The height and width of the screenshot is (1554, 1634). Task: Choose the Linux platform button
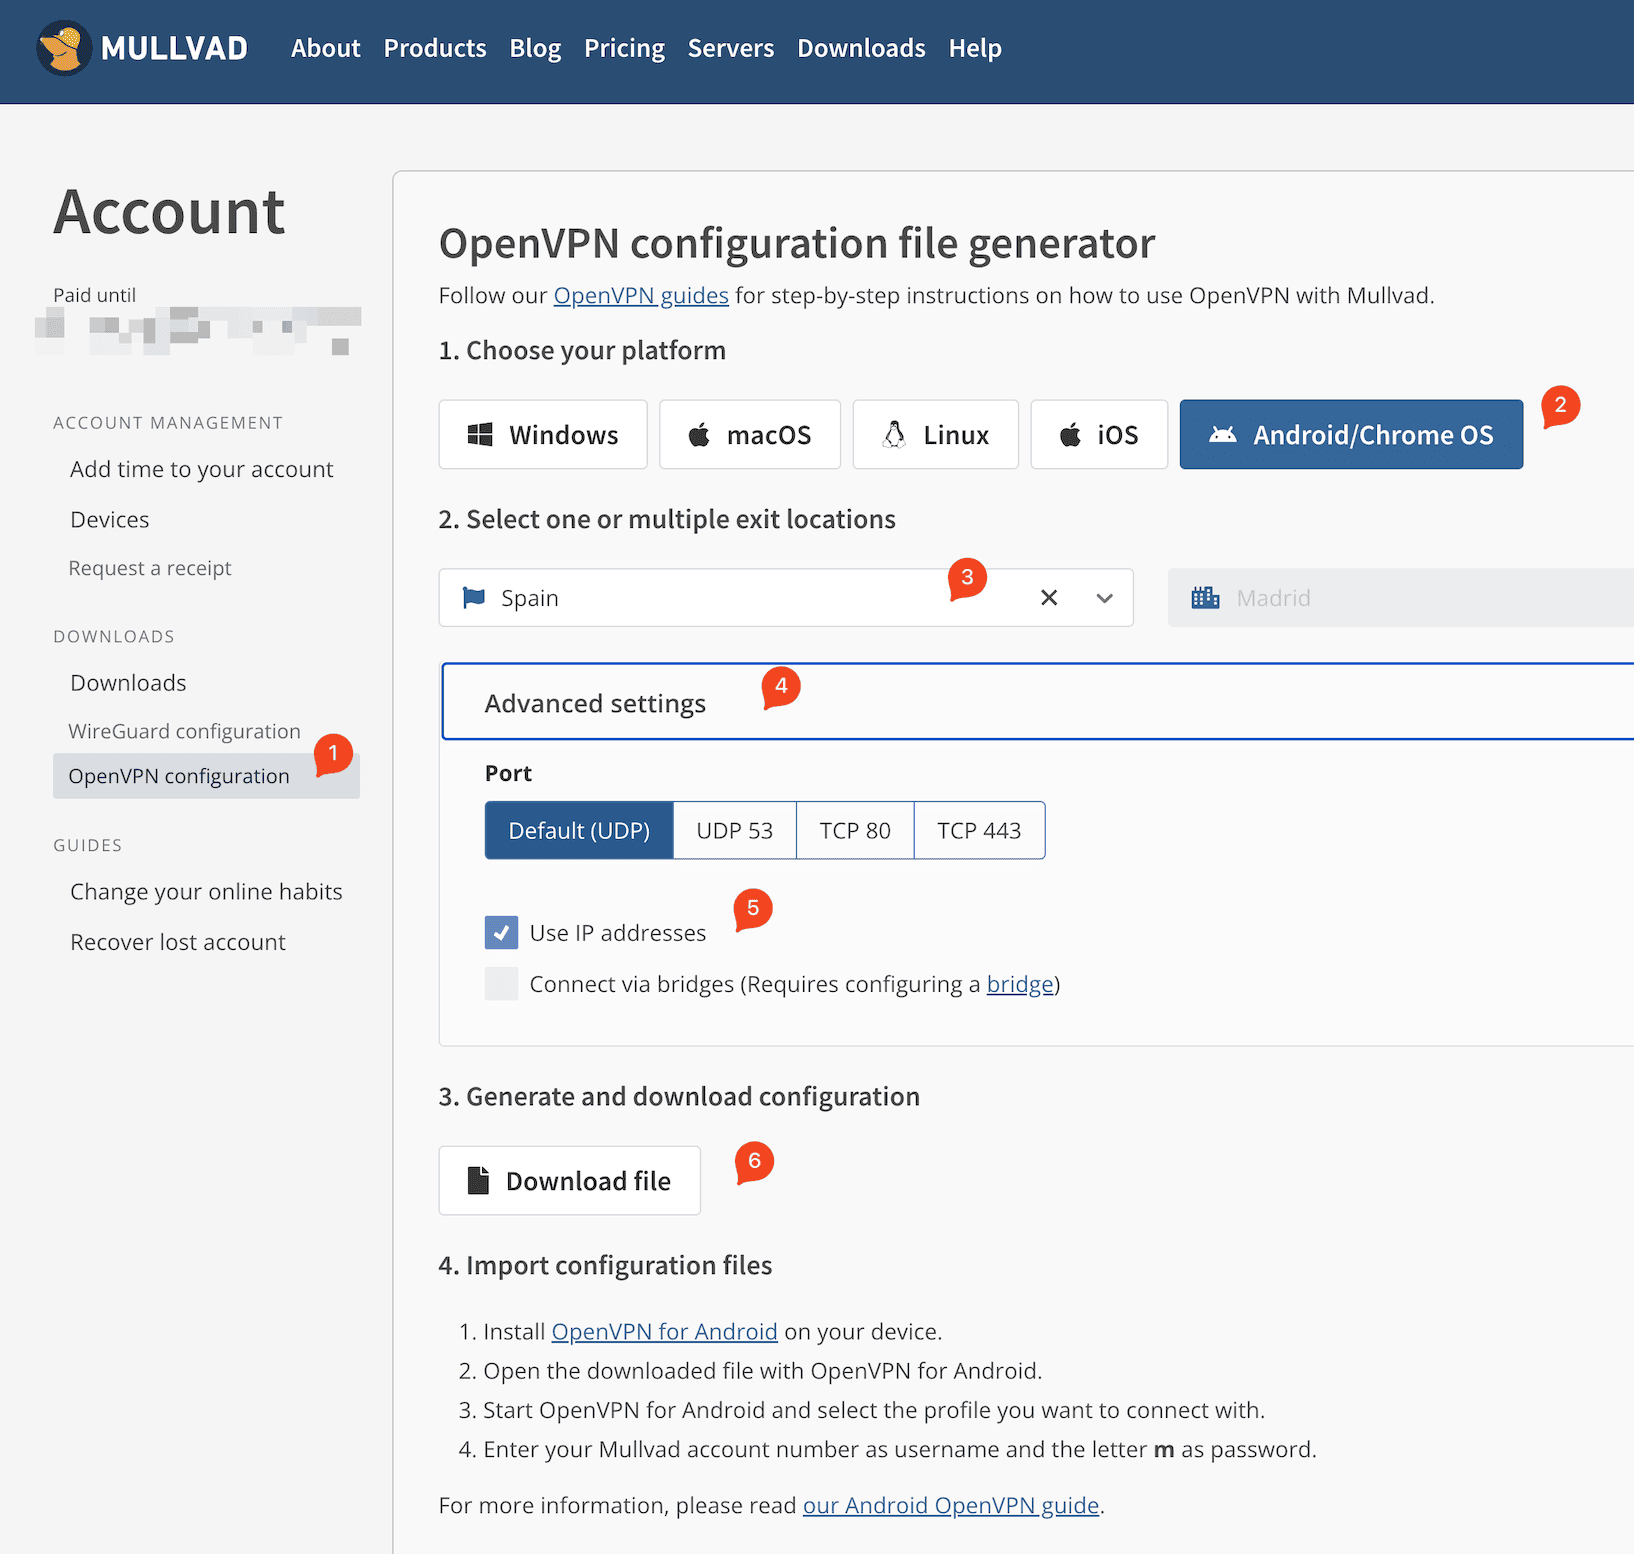936,435
